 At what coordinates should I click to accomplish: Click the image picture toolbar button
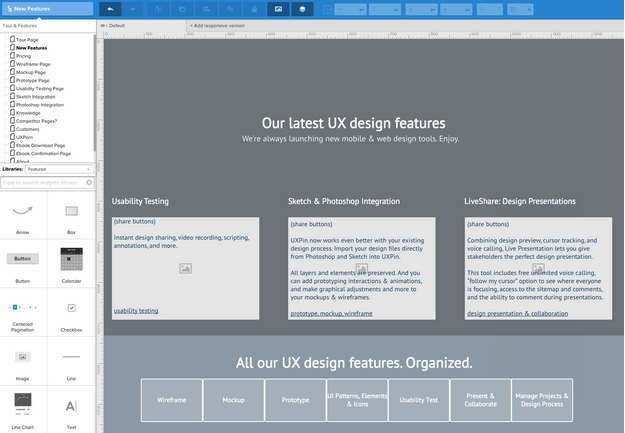point(278,9)
